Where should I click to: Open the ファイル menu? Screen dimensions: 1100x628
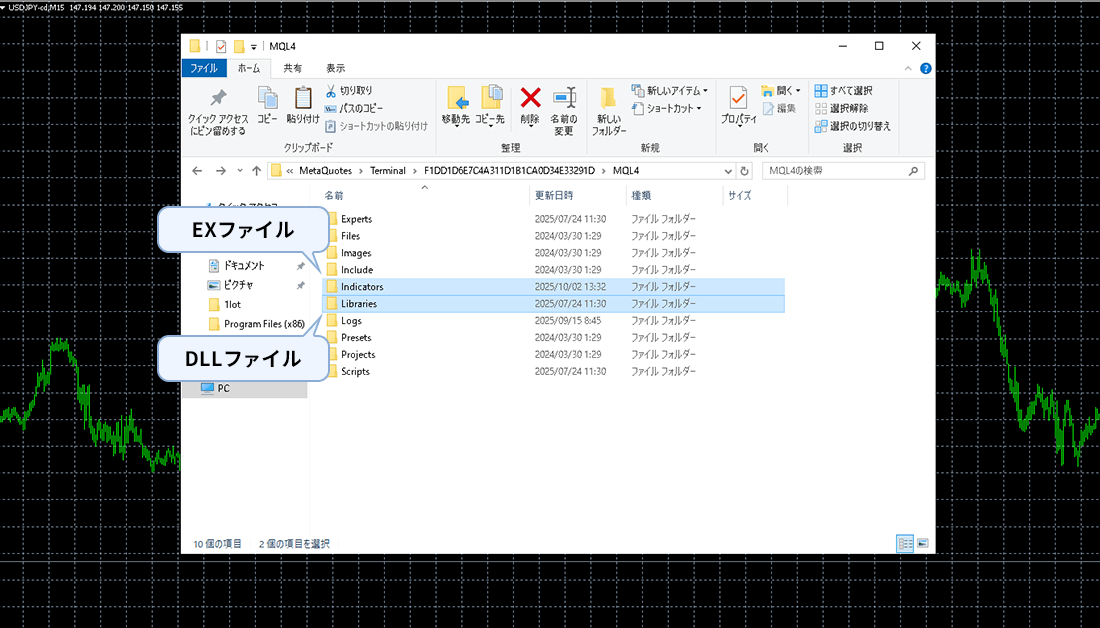point(205,68)
